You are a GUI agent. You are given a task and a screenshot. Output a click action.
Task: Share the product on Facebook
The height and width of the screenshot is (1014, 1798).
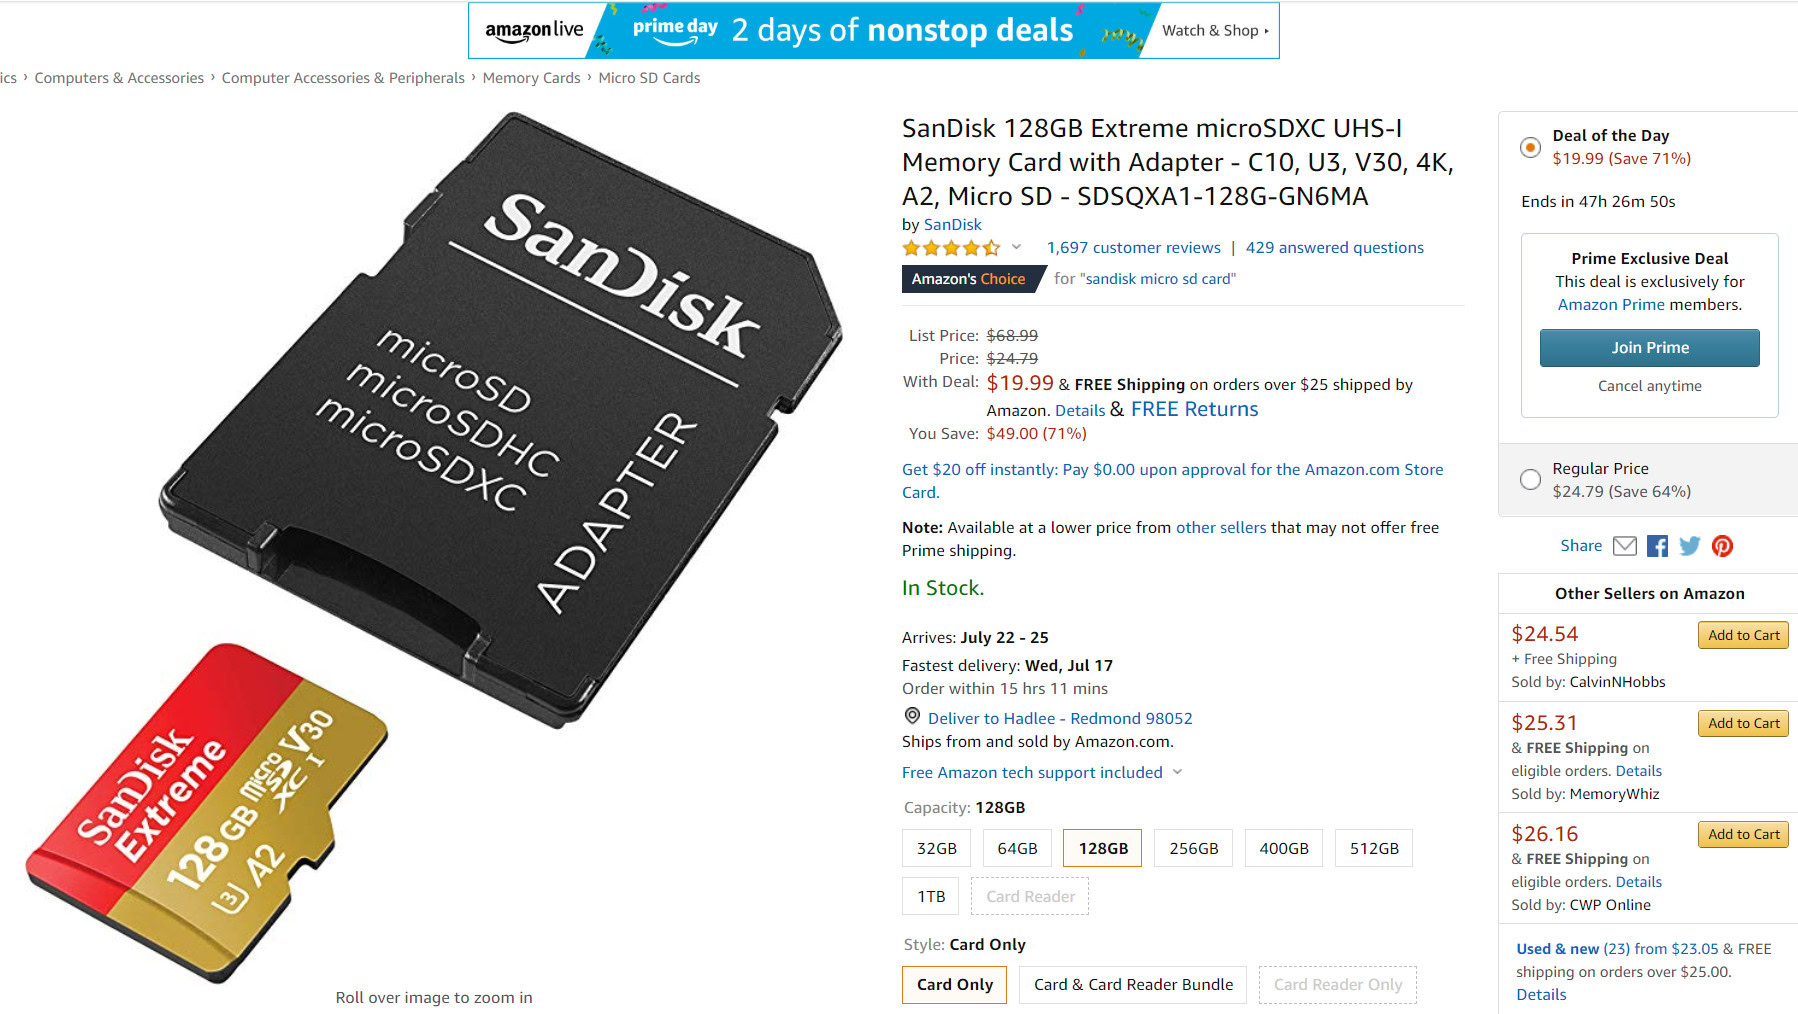(x=1657, y=546)
